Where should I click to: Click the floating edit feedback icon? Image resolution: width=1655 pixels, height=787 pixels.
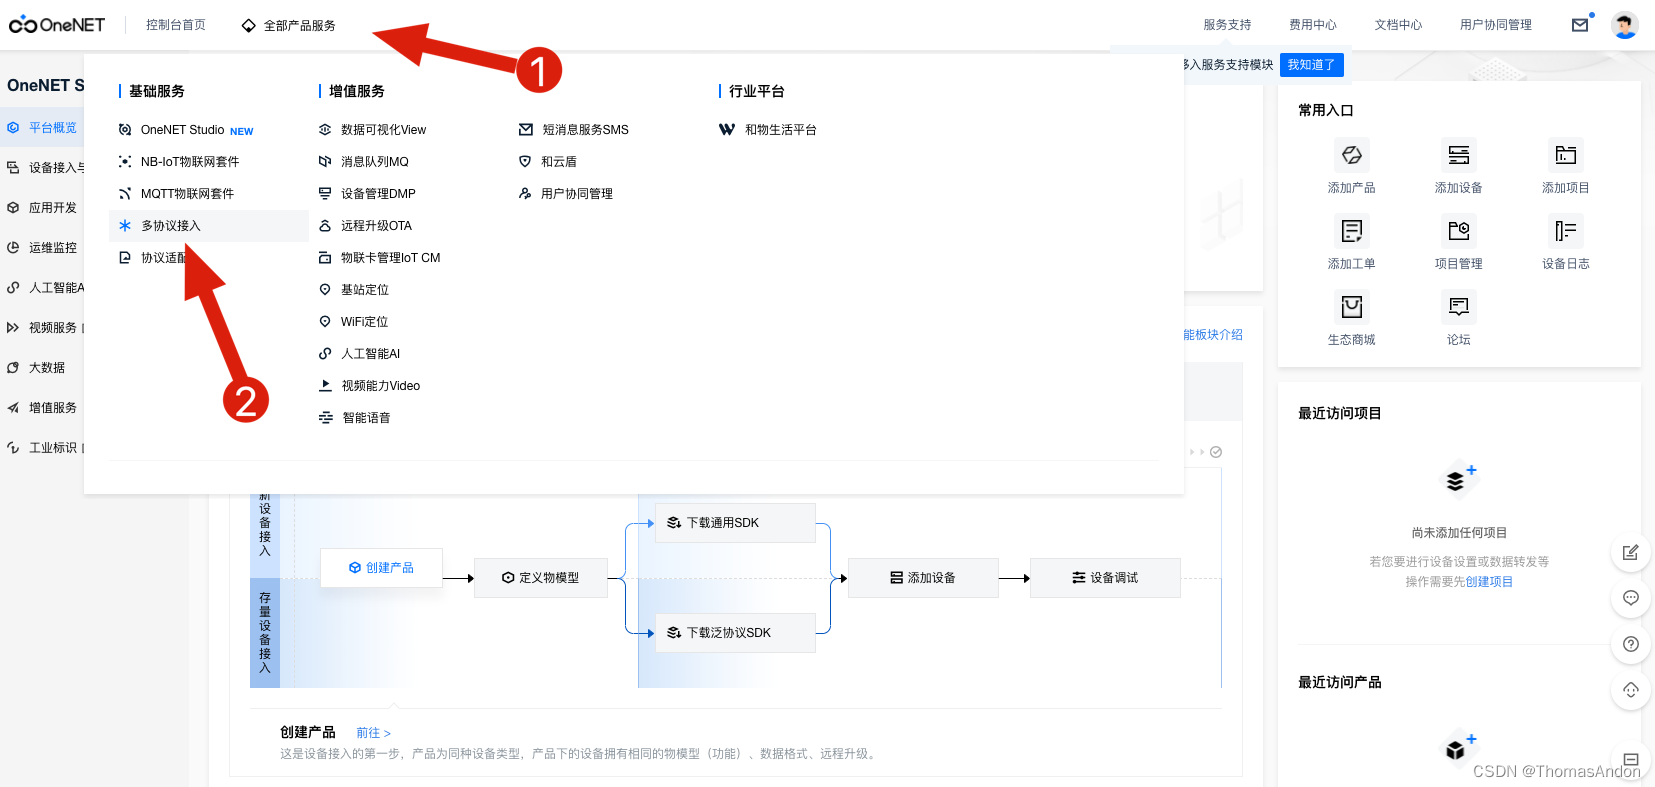coord(1630,552)
